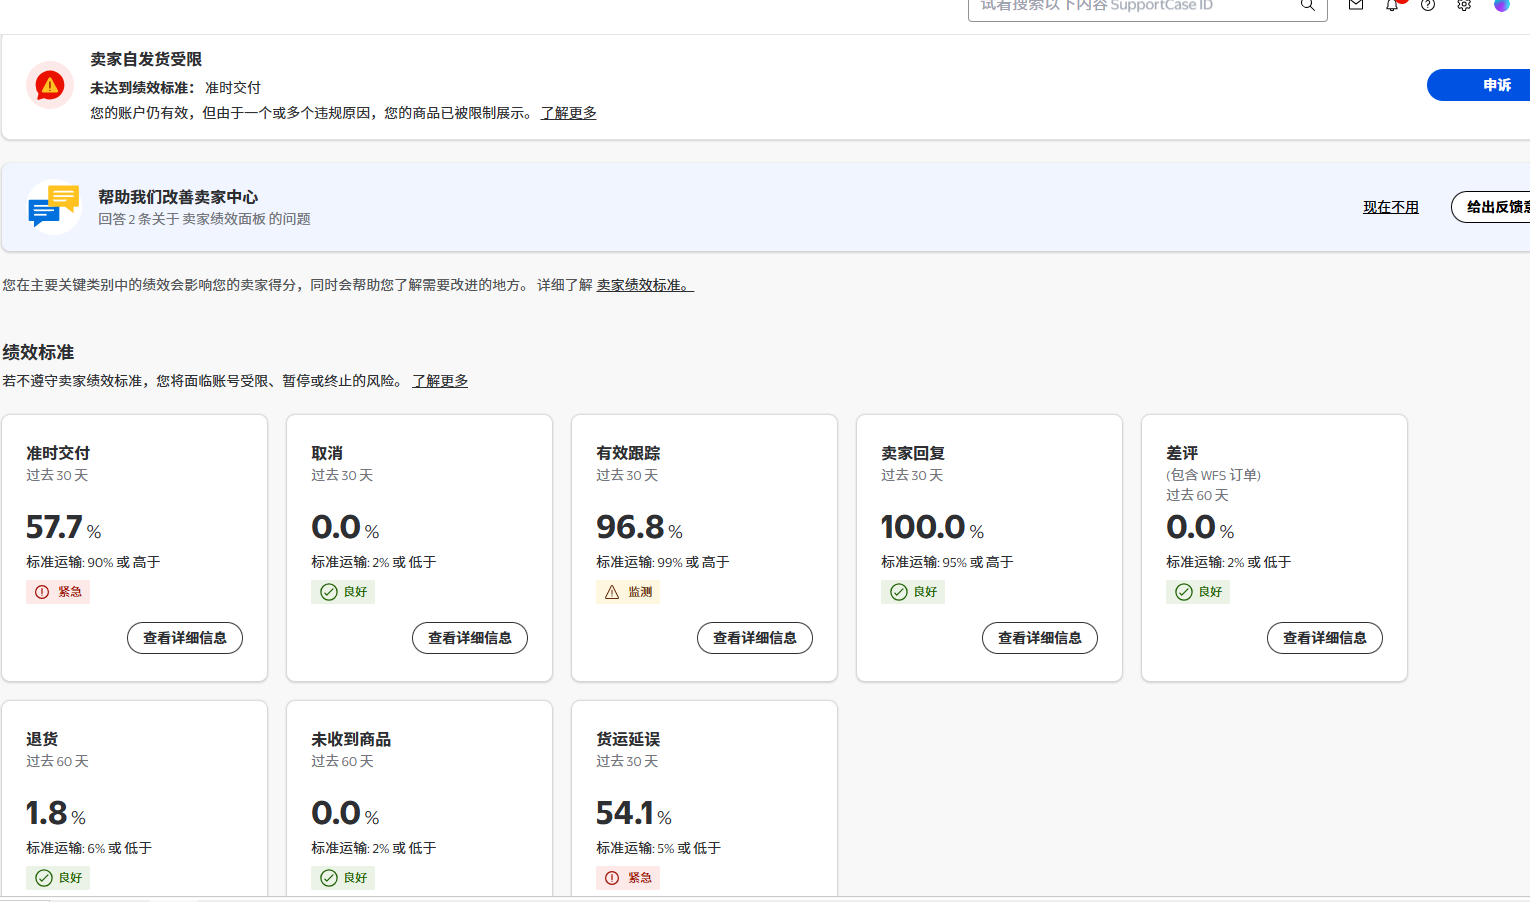Click the SupportCase ID search field
Image resolution: width=1530 pixels, height=902 pixels.
click(x=1147, y=6)
